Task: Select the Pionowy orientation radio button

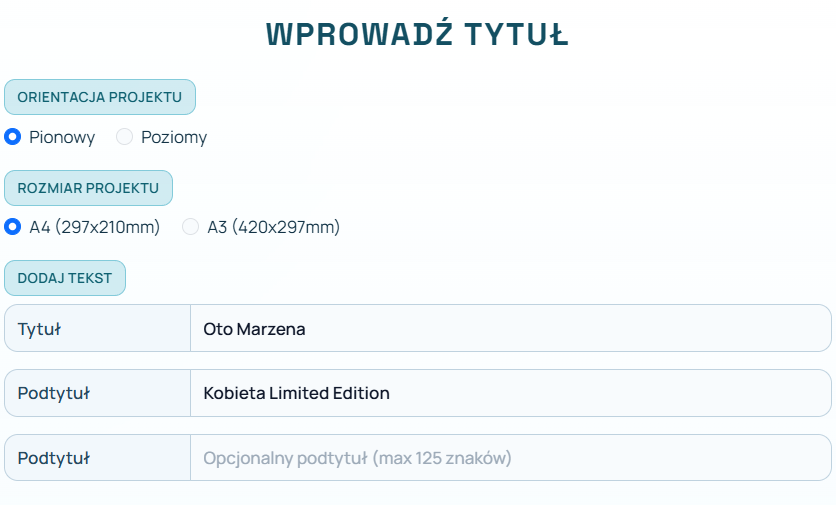Action: (13, 137)
